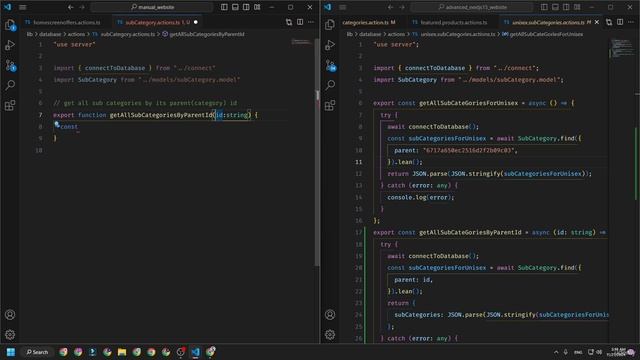The width and height of the screenshot is (640, 360).
Task: Go forward in manual_website window
Action: pos(82,7)
